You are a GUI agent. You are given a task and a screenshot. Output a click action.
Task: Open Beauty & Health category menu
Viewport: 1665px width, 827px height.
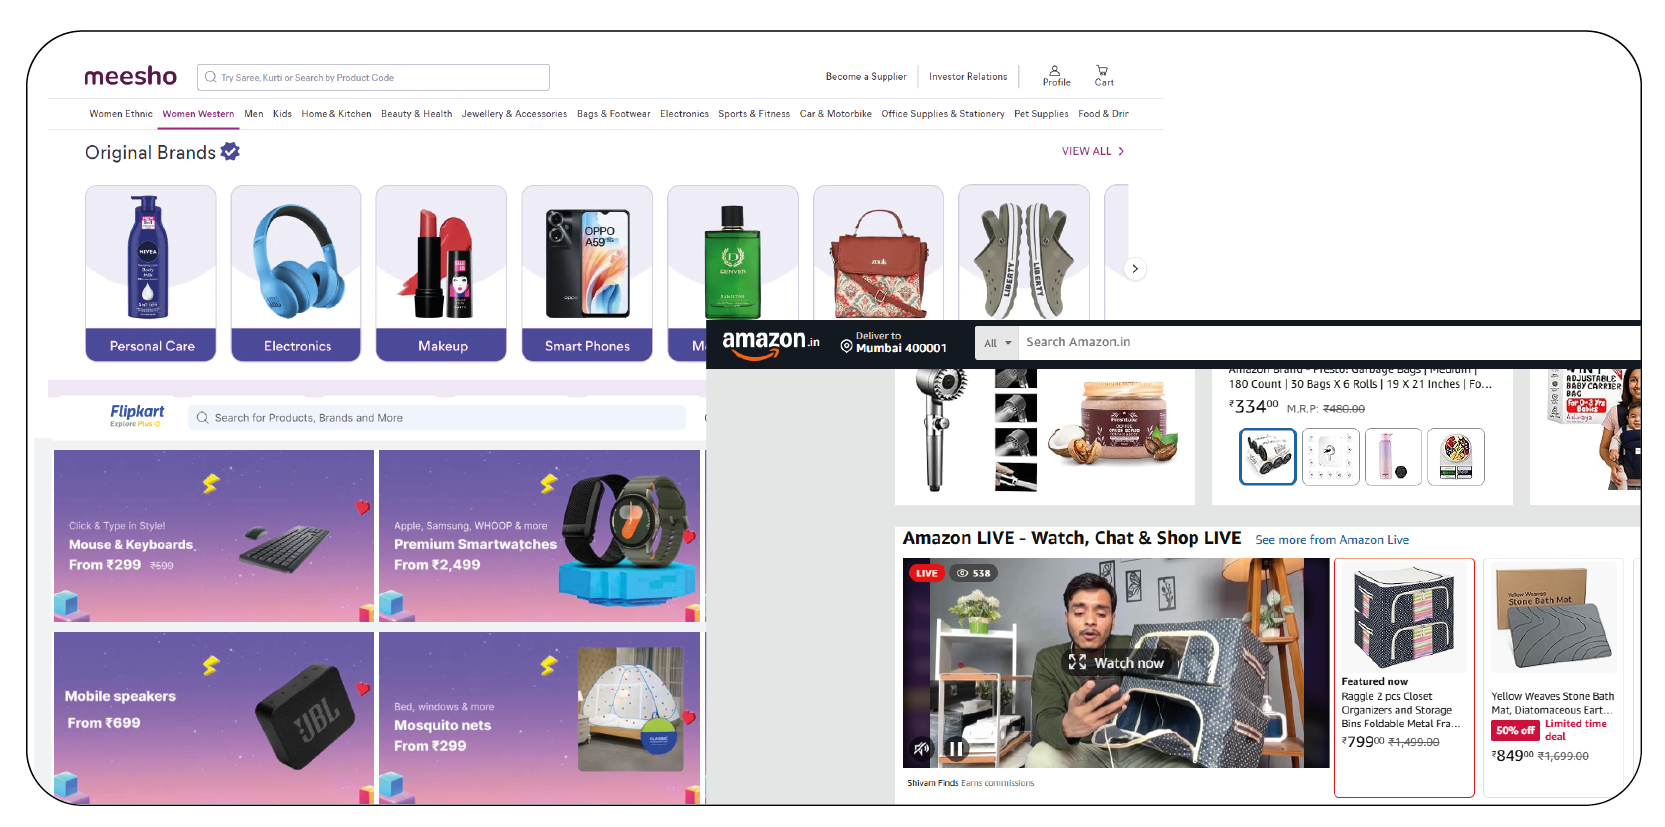(416, 114)
